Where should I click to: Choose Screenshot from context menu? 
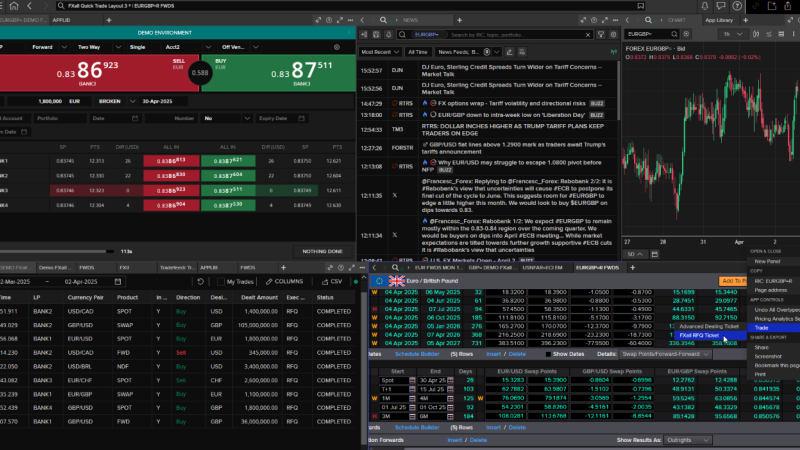[x=768, y=357]
